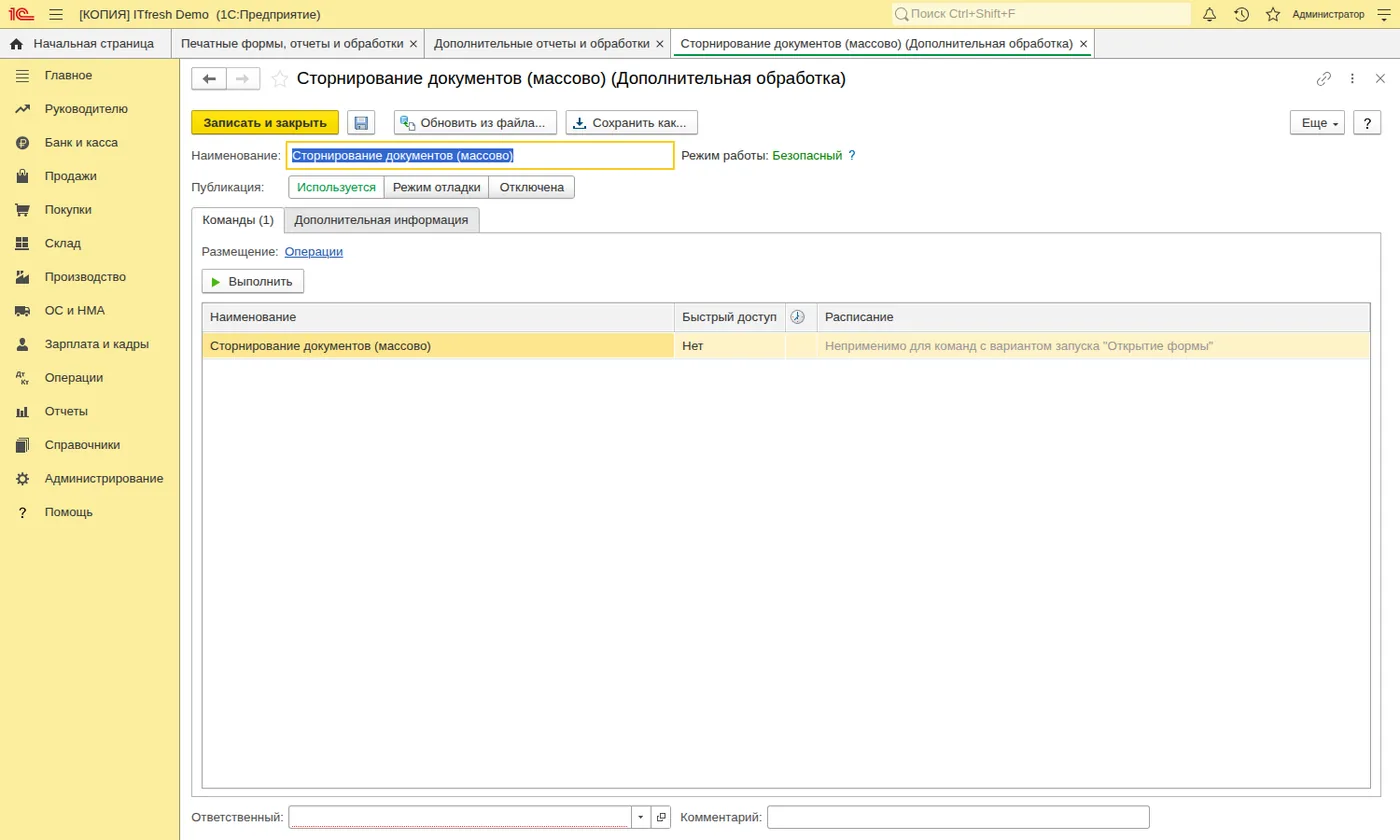Add this form to favorites star
The height and width of the screenshot is (840, 1400).
pos(280,79)
